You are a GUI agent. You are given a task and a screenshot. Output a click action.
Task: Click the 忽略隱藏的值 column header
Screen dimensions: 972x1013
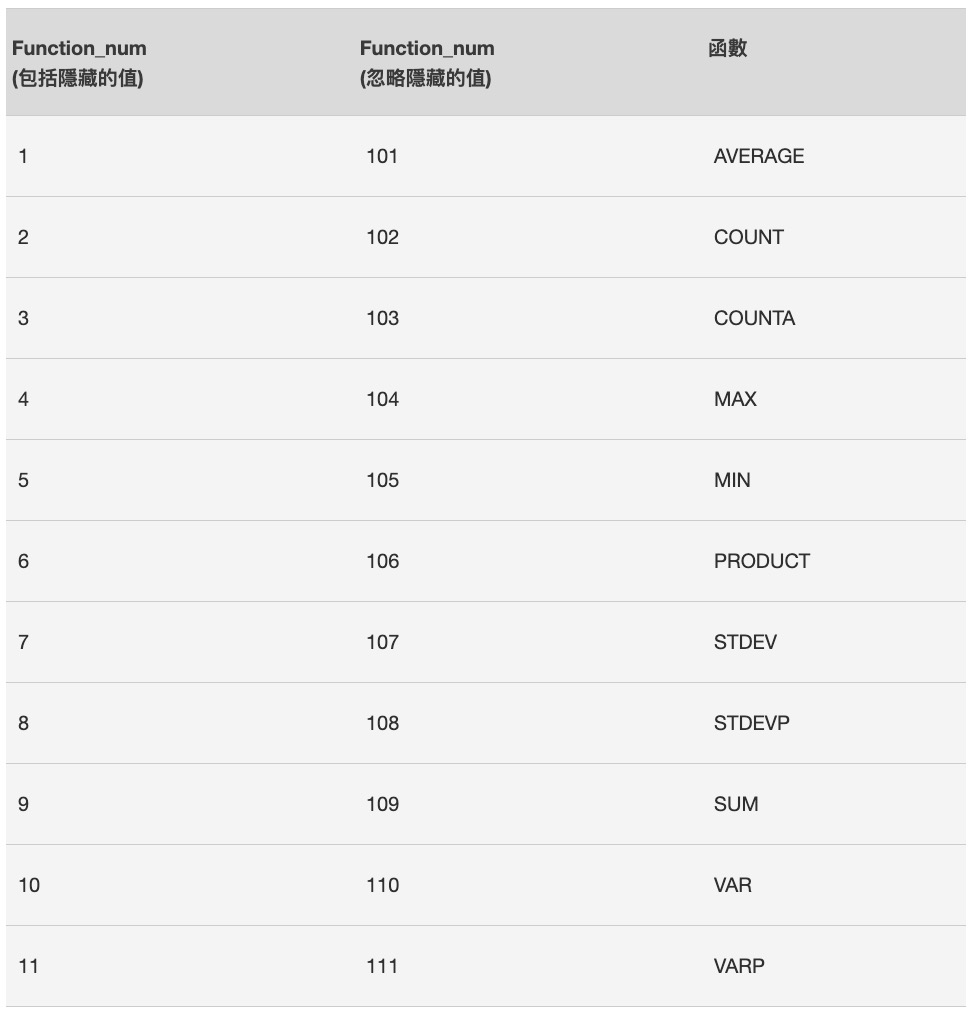tap(427, 63)
